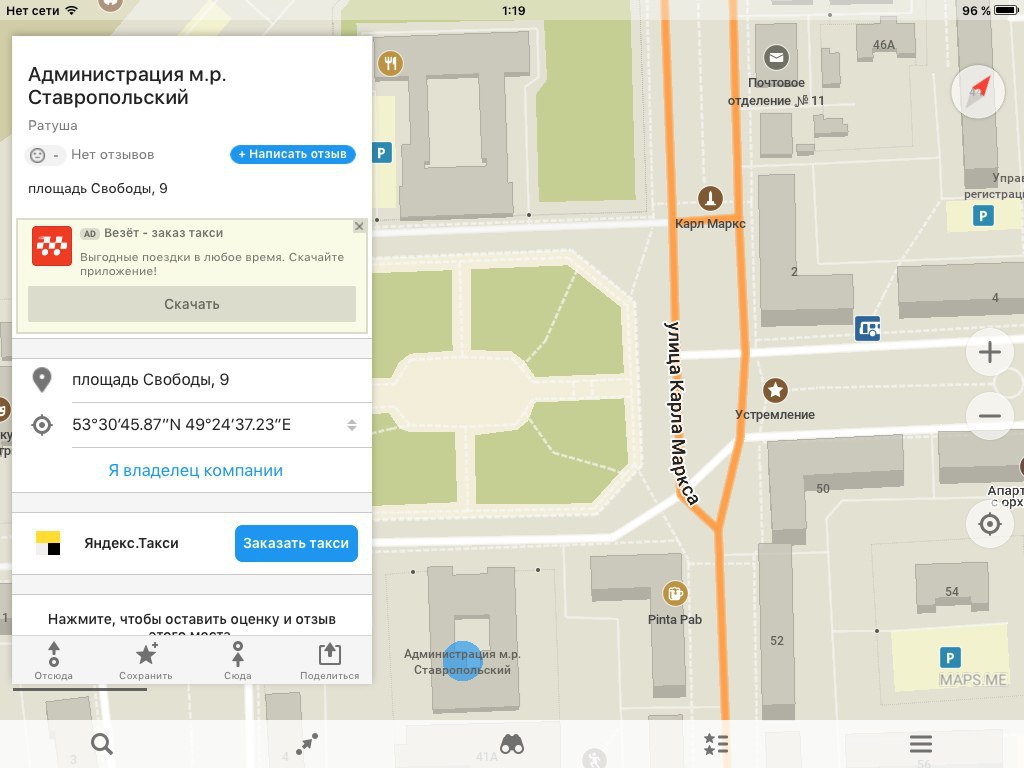This screenshot has width=1024, height=768.
Task: Open bookmarks list star icon
Action: click(716, 743)
